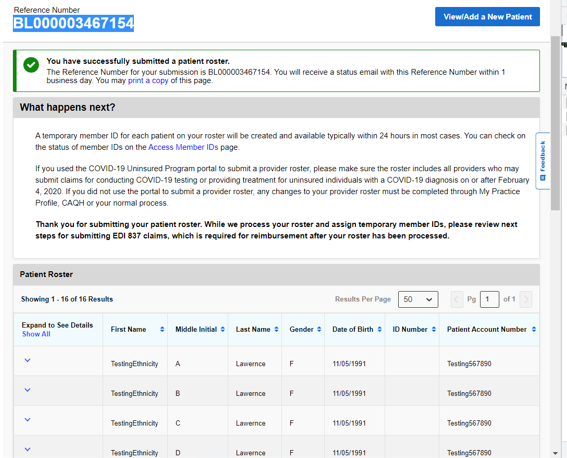Sort by ID Number column arrows

point(434,329)
